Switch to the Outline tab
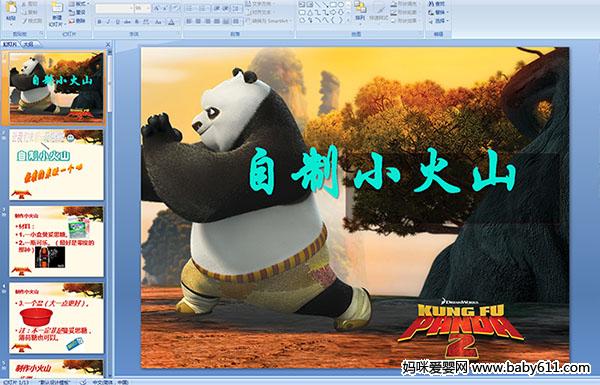The width and height of the screenshot is (600, 385). [29, 44]
